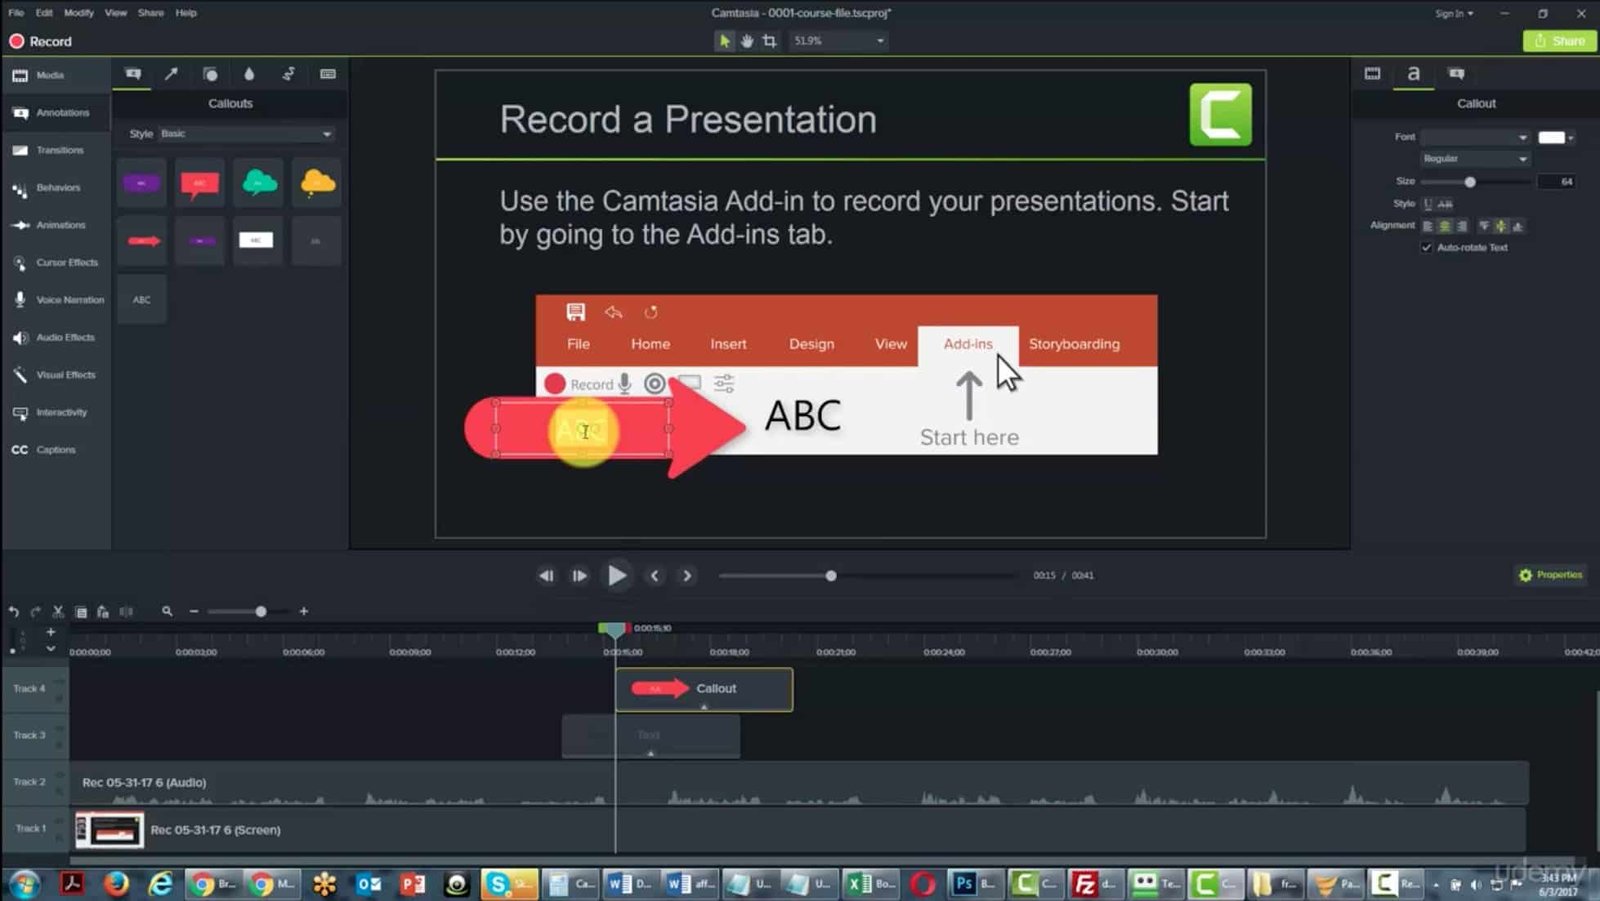Open Behaviors in the sidebar
The image size is (1600, 901).
click(x=55, y=188)
